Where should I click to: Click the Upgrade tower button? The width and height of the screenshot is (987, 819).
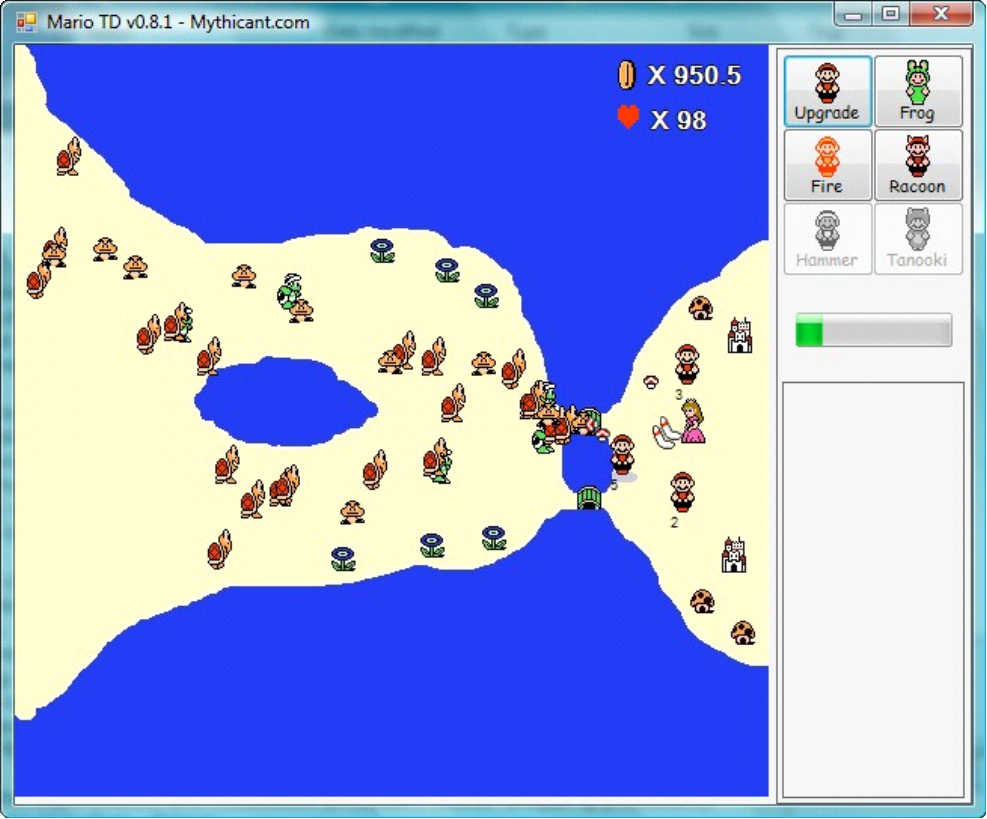(827, 91)
